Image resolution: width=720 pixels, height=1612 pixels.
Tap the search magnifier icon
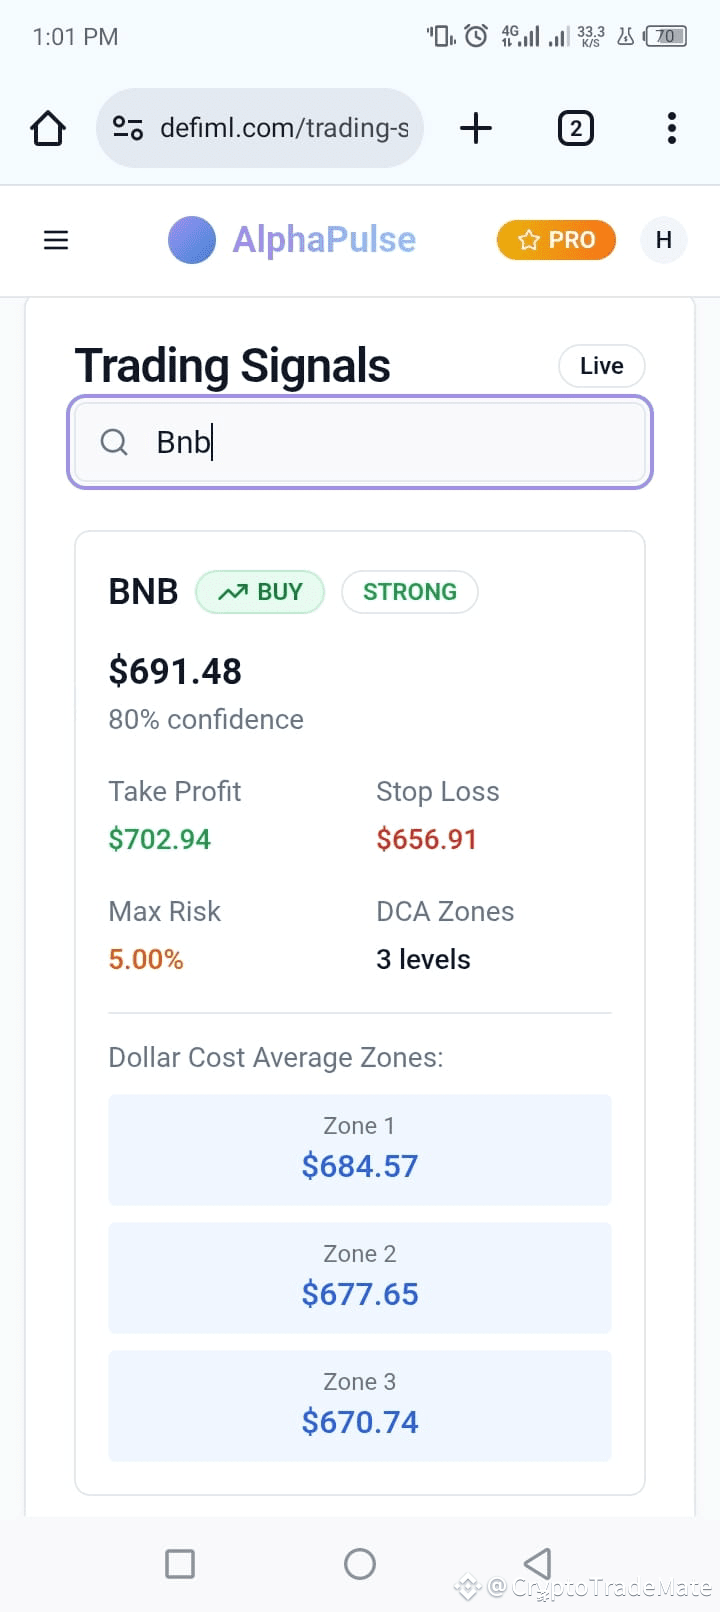click(114, 442)
